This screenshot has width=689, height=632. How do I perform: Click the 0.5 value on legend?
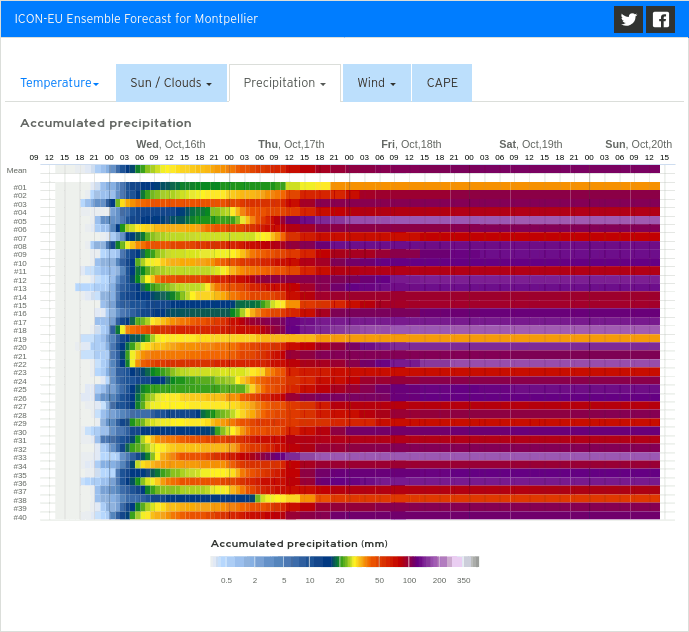click(x=226, y=580)
